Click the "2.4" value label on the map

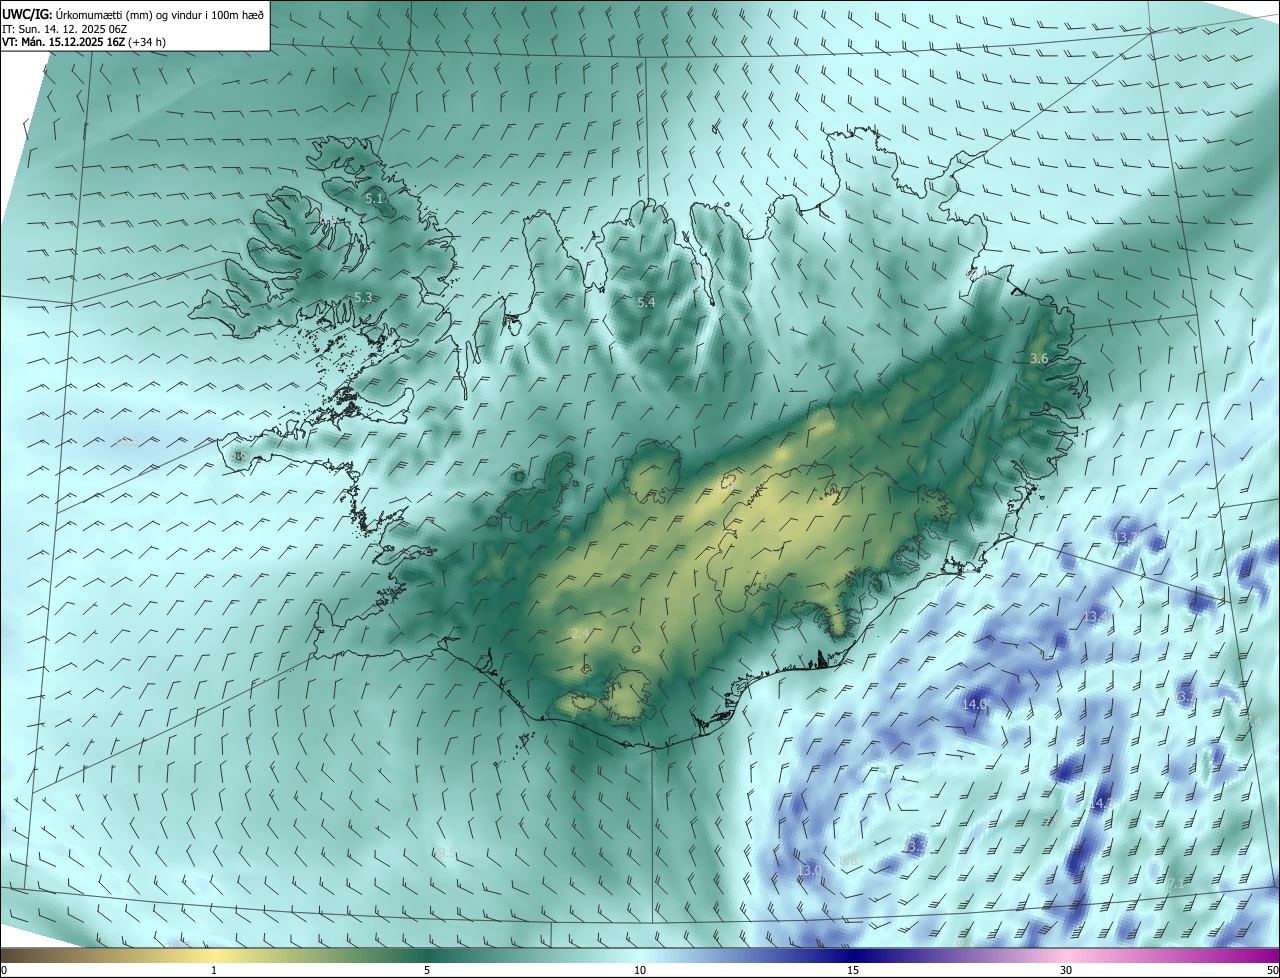tap(580, 634)
